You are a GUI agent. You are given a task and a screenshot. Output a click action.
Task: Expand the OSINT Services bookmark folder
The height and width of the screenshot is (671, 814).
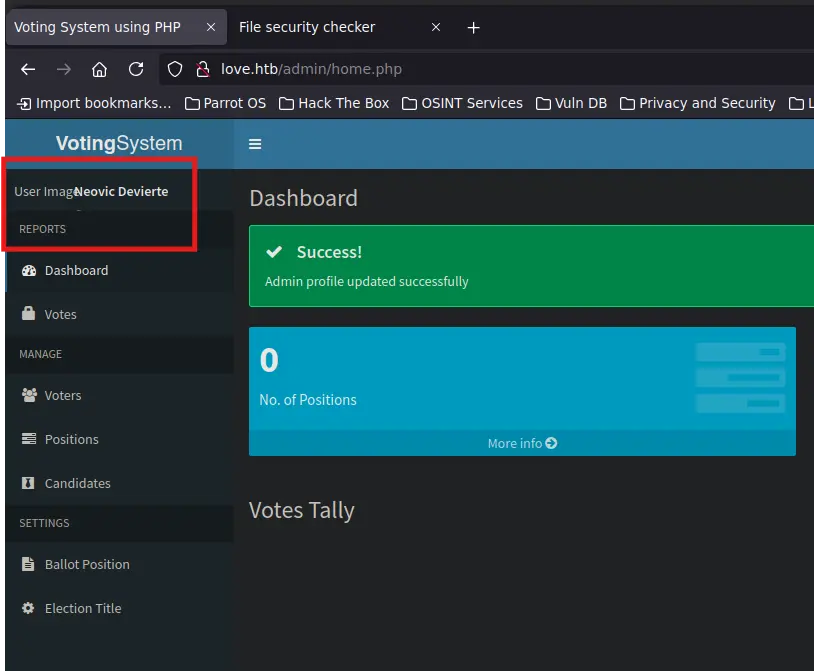point(462,103)
